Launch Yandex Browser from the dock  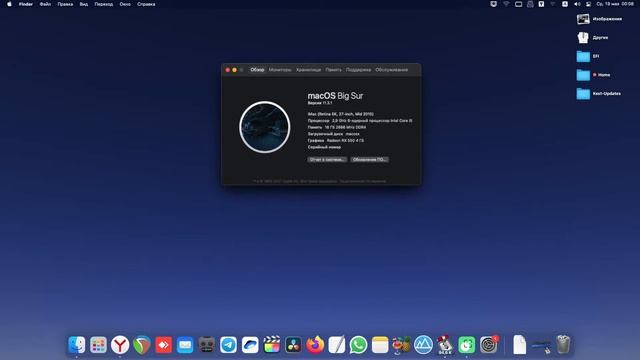[x=120, y=345]
